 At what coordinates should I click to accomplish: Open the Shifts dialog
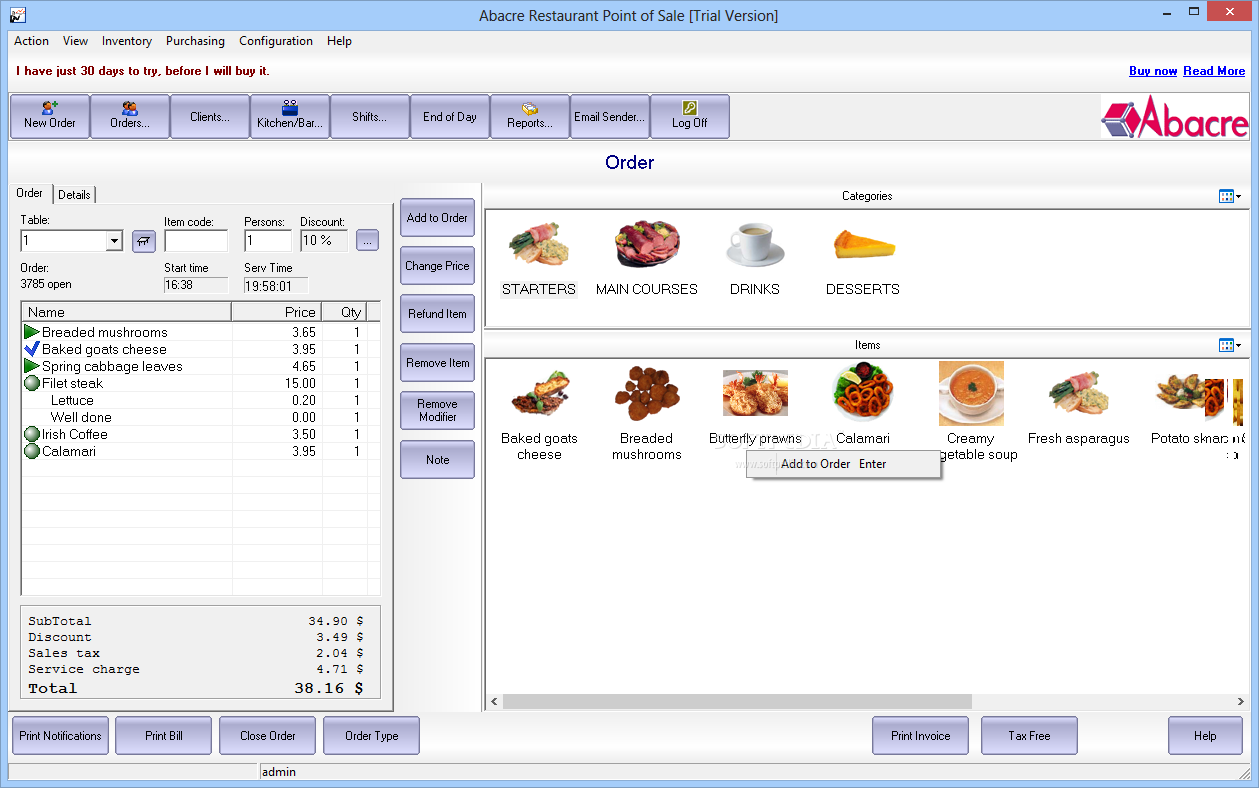[x=370, y=116]
